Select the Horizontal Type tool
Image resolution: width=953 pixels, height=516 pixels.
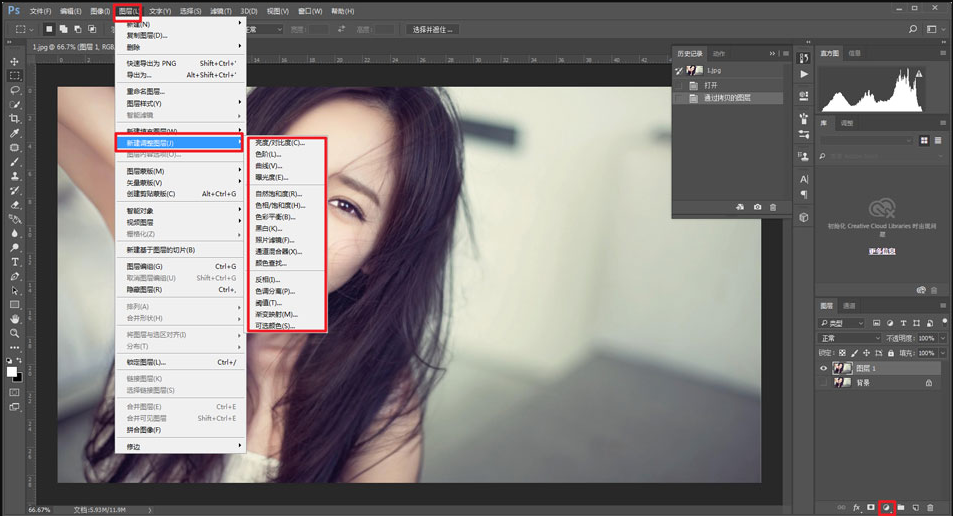tap(14, 262)
